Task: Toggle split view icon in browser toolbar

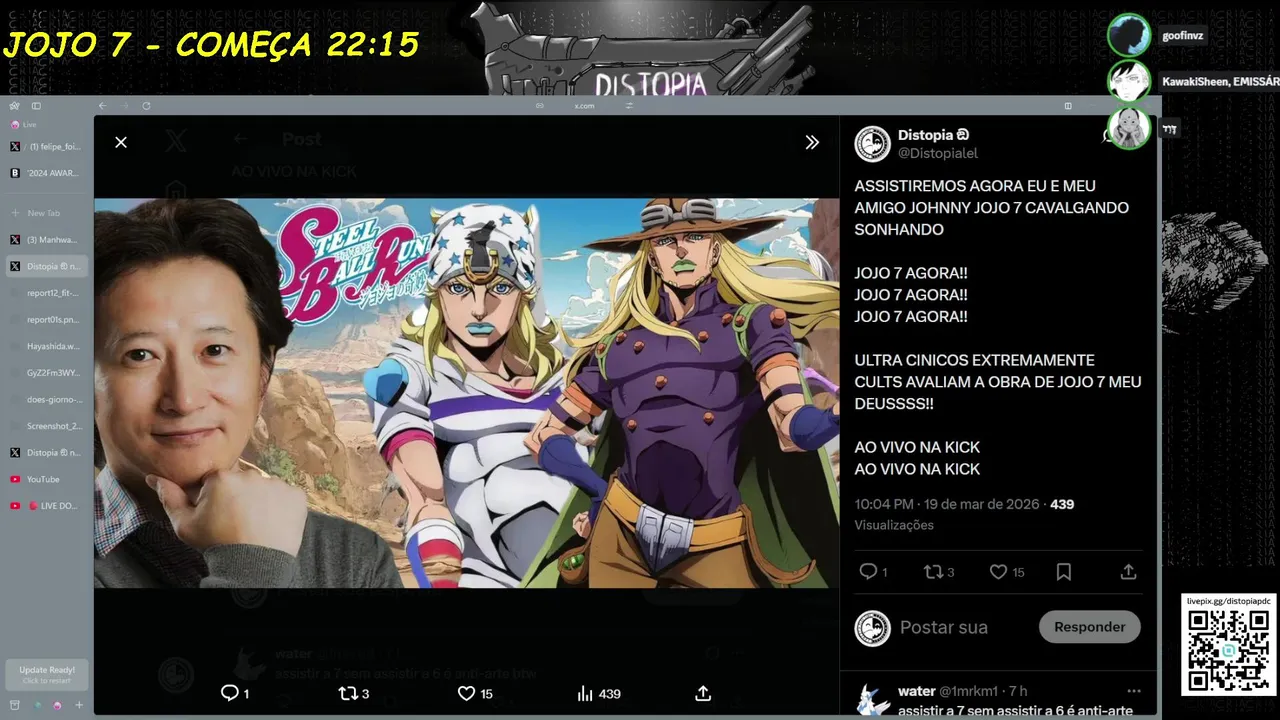Action: tap(1068, 106)
